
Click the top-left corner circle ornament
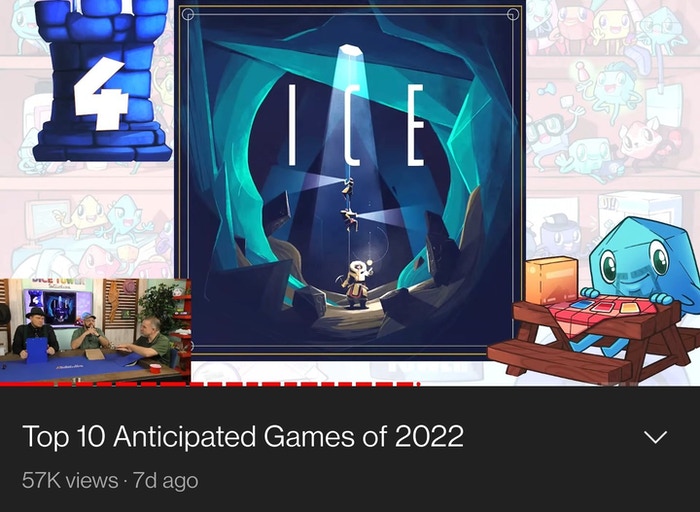point(188,15)
